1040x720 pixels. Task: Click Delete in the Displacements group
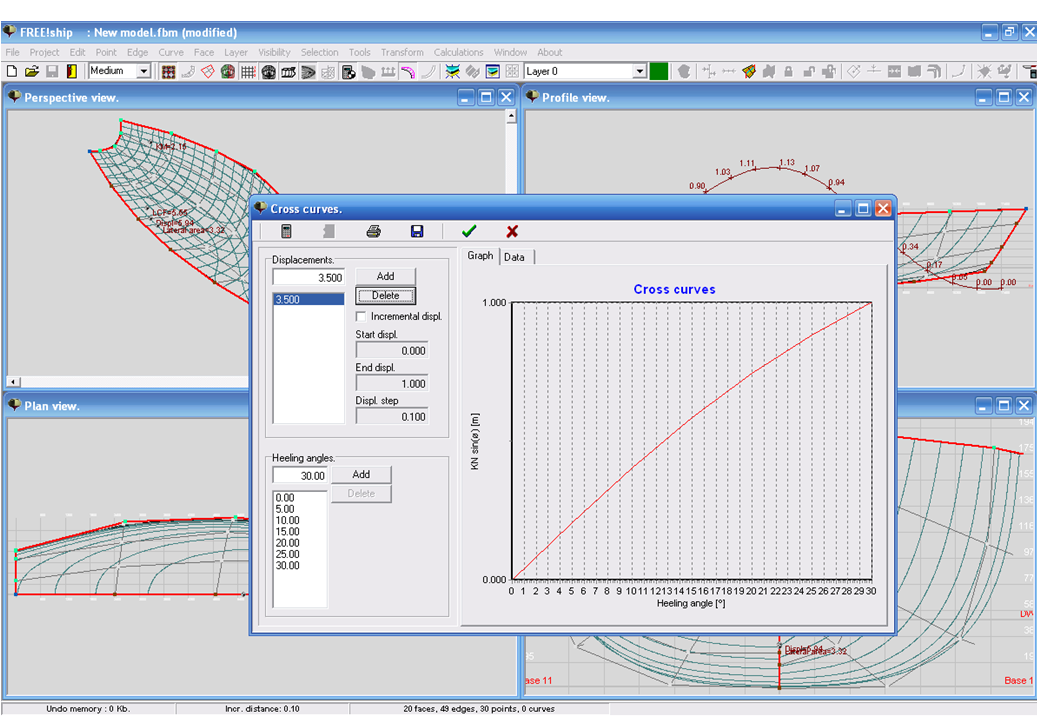[x=385, y=296]
